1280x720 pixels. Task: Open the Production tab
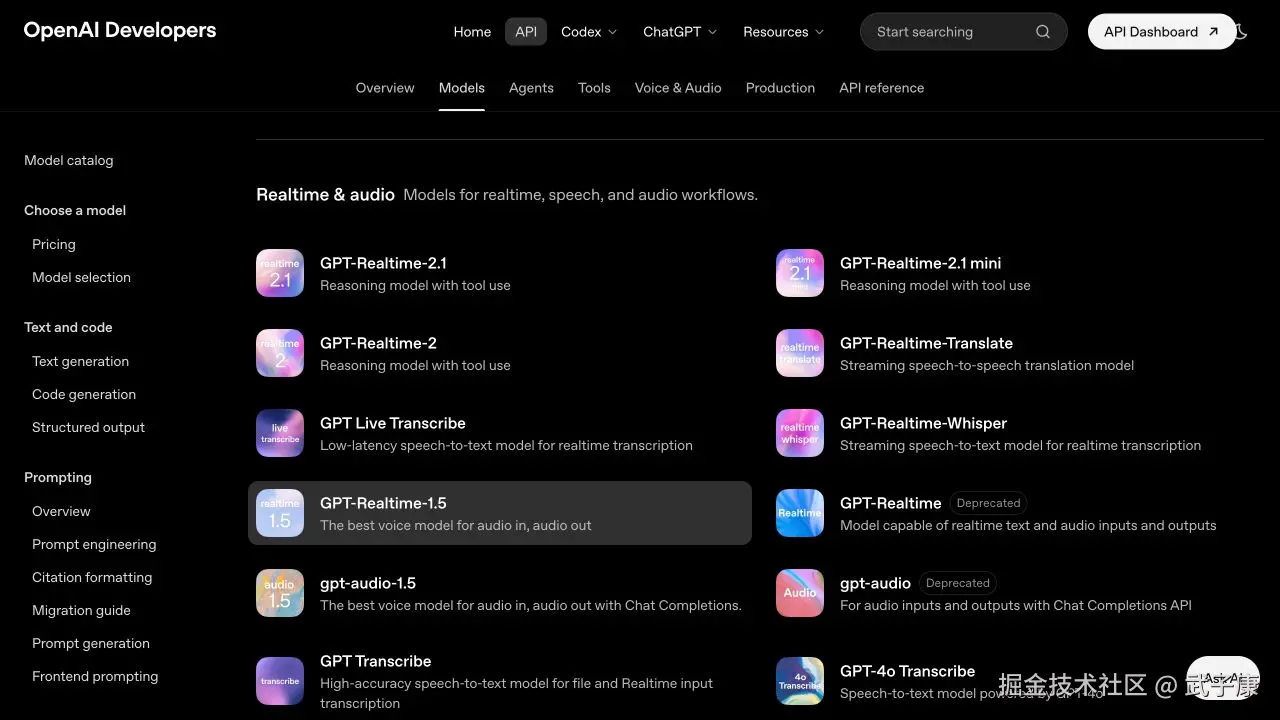coord(780,88)
